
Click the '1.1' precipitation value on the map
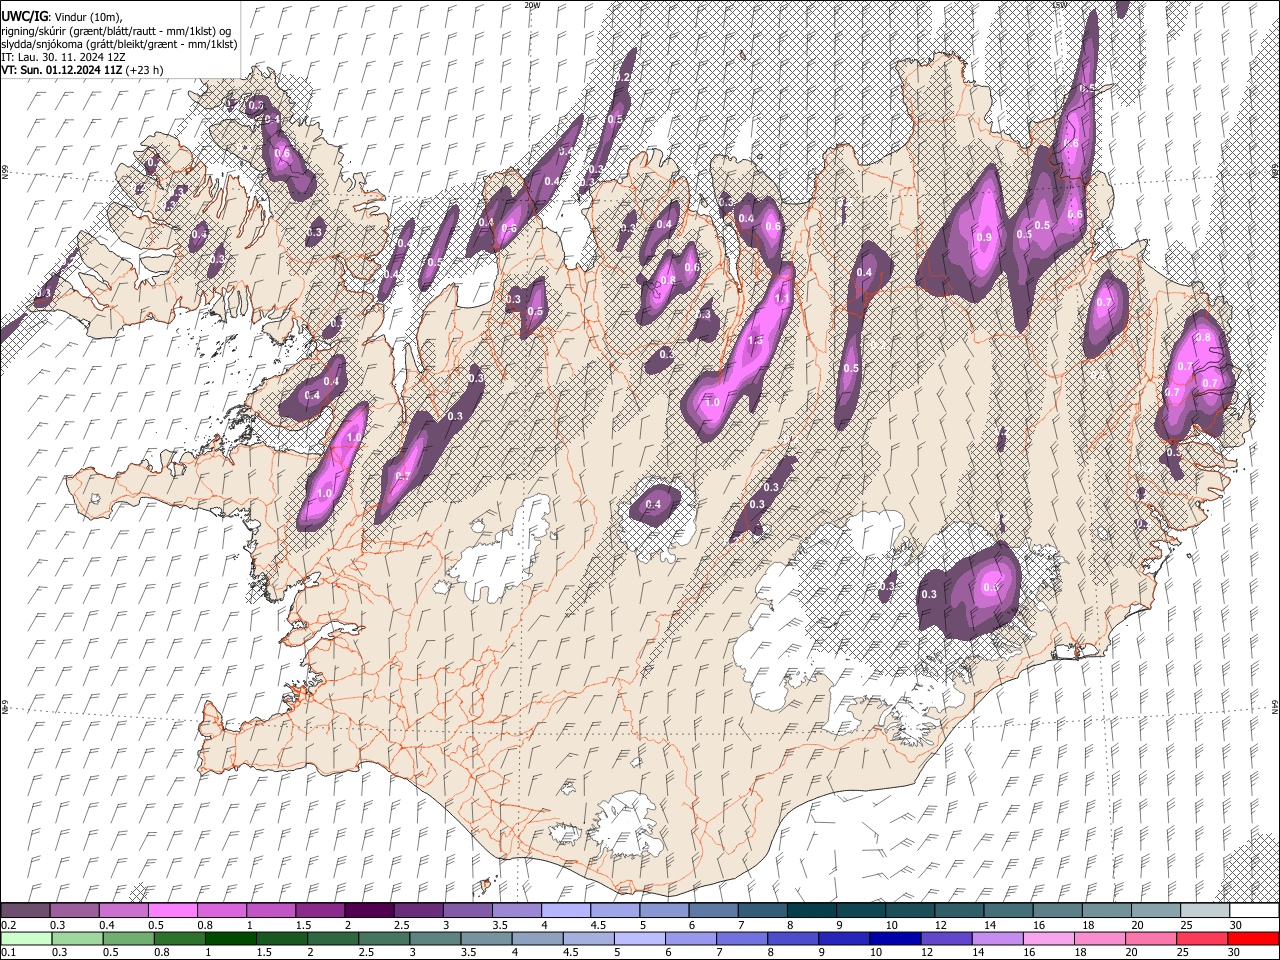coord(782,298)
